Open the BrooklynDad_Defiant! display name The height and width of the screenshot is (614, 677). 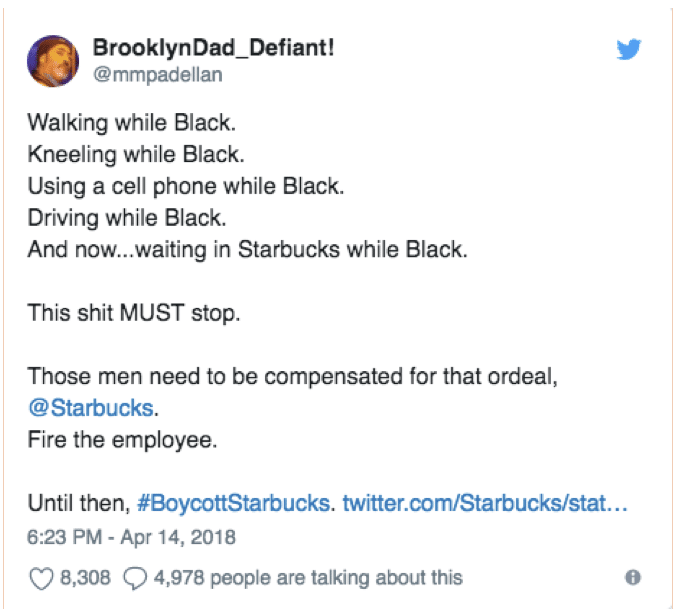(214, 47)
